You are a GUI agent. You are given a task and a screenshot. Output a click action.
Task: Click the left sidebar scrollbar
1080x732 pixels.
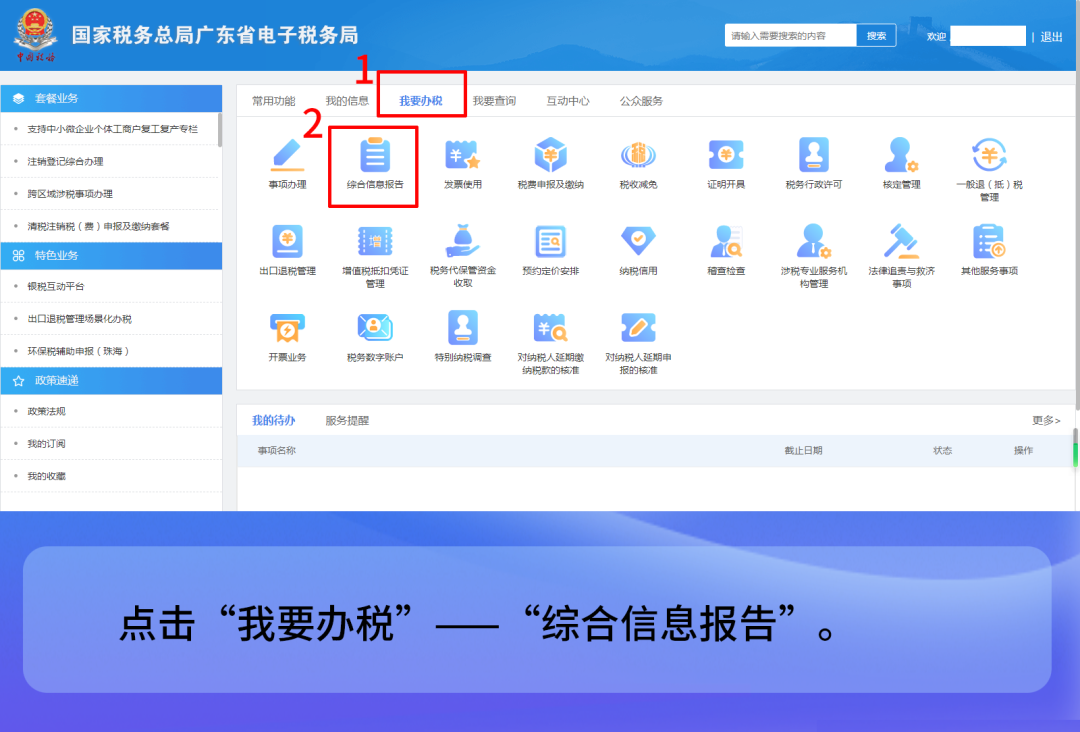tap(220, 130)
